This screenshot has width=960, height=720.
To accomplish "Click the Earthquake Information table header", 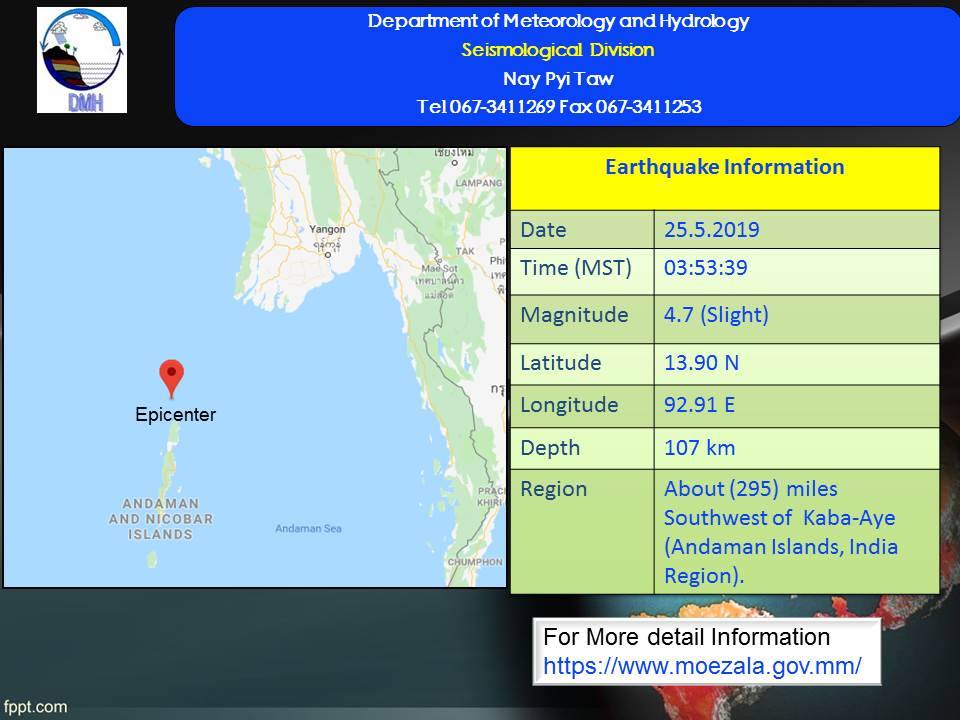I will 724,167.
